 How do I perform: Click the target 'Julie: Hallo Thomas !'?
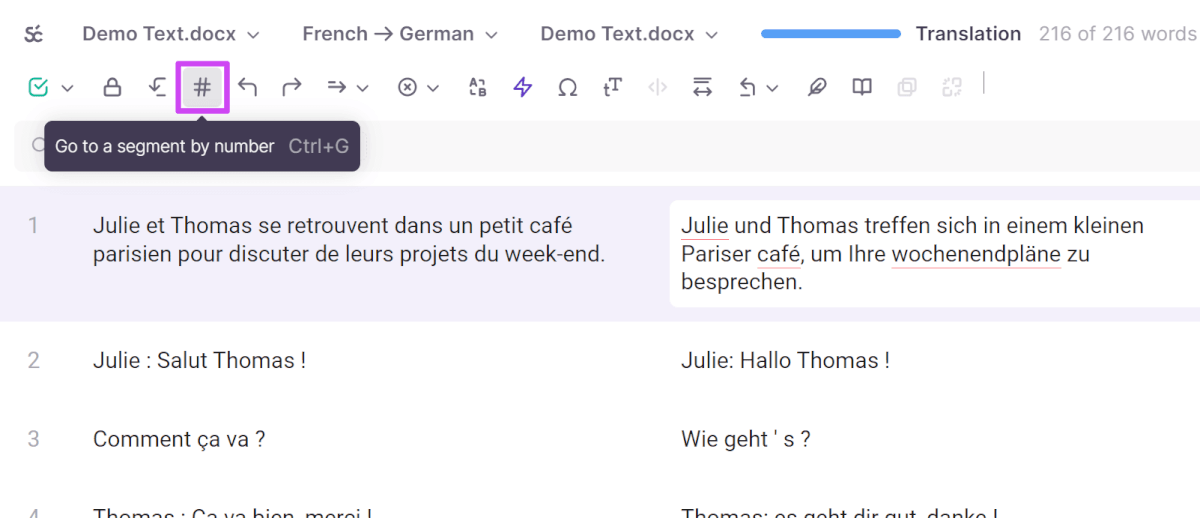pos(785,360)
